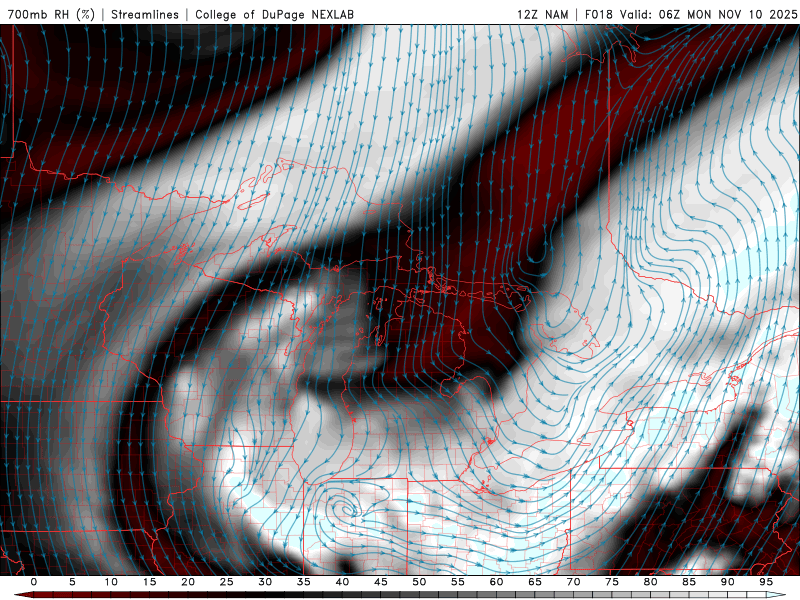The image size is (800, 600).
Task: Select the "50" percent scale label
Action: pyautogui.click(x=419, y=582)
